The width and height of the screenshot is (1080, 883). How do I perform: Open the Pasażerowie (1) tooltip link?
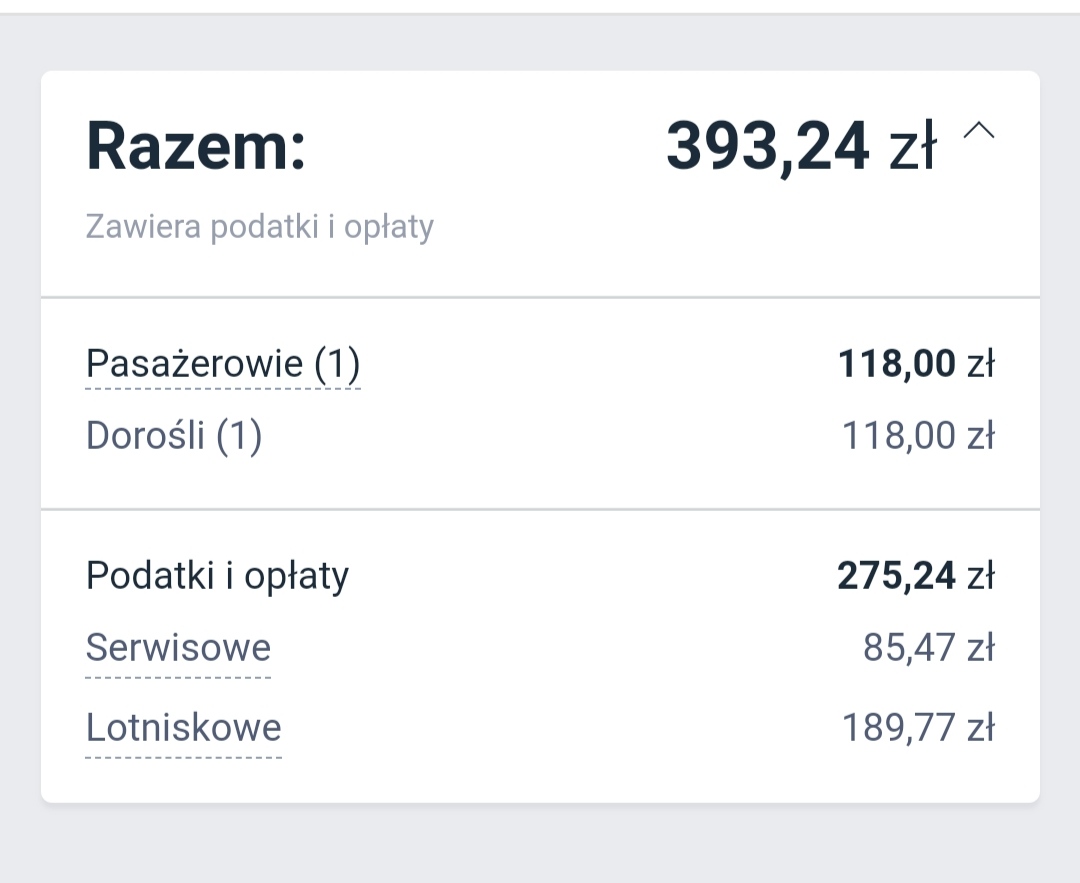tap(222, 364)
